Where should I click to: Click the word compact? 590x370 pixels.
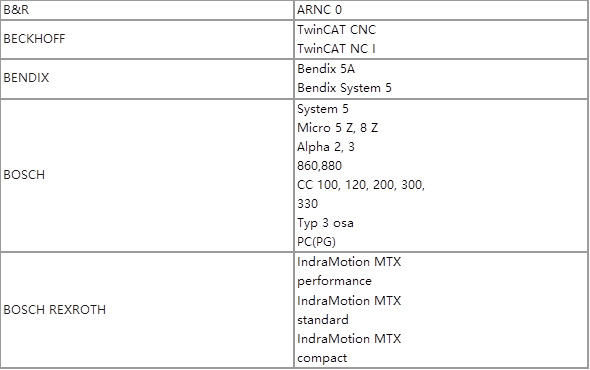322,358
